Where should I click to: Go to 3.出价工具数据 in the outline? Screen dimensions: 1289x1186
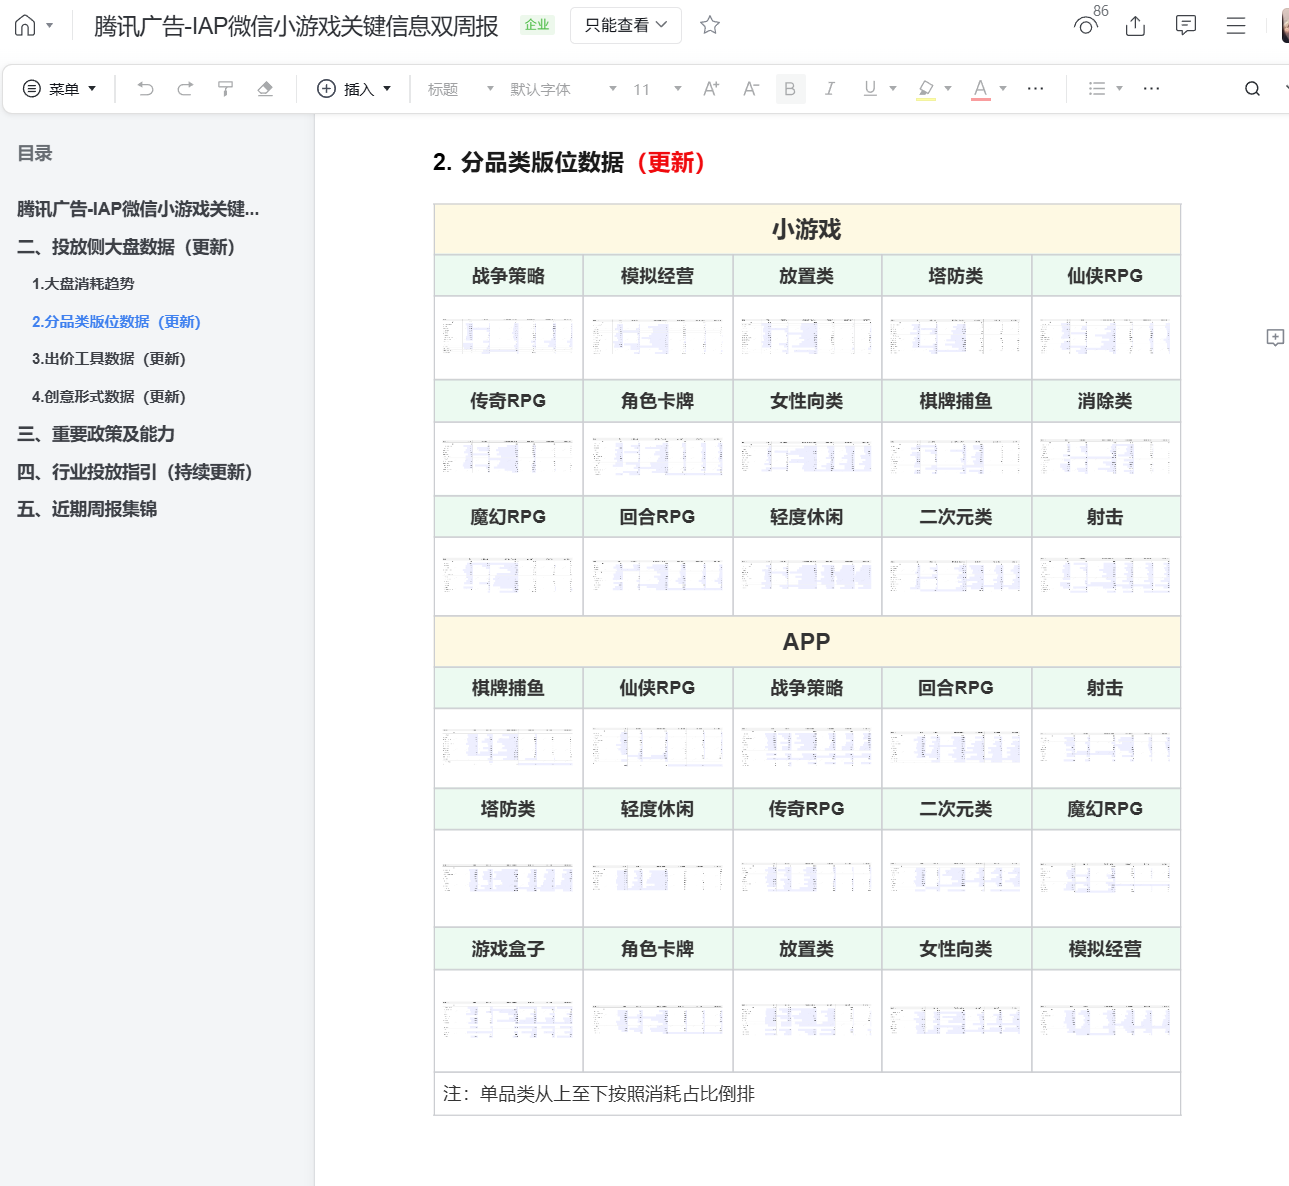click(109, 359)
